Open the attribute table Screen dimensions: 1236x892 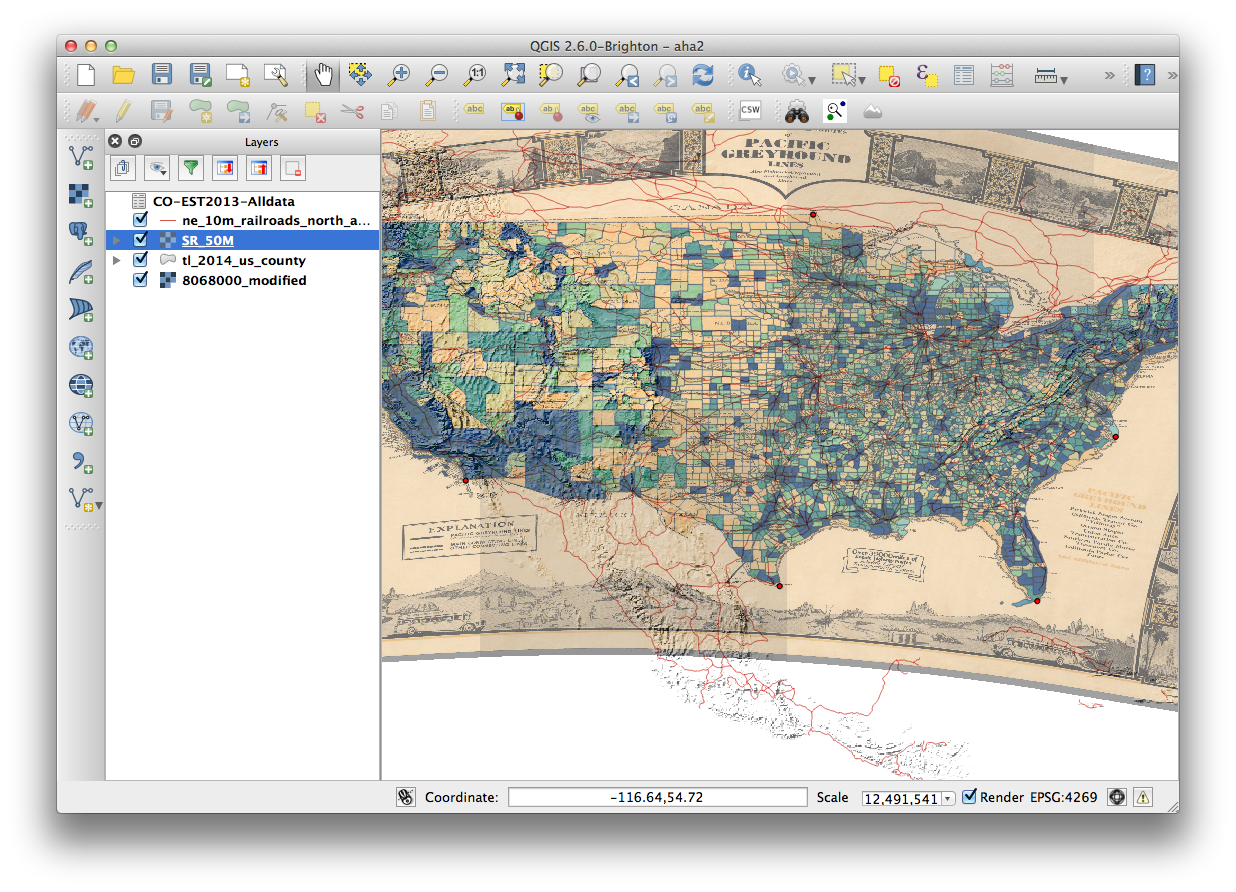pos(964,74)
